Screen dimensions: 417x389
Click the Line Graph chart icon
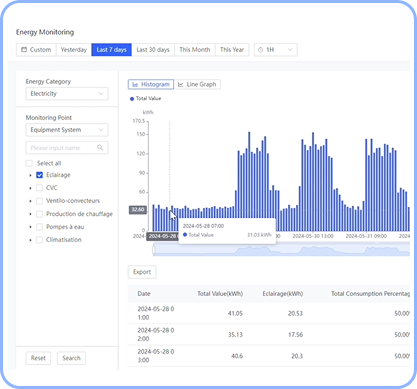click(181, 85)
